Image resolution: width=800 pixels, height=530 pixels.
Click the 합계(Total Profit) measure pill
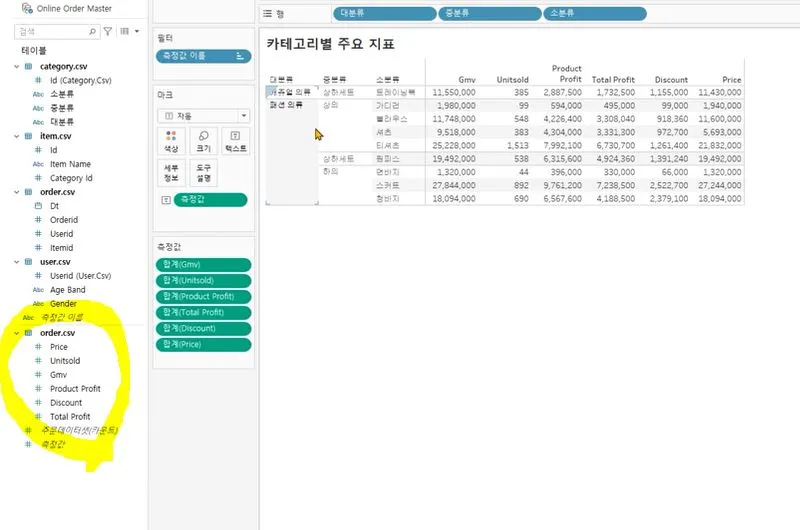point(204,312)
